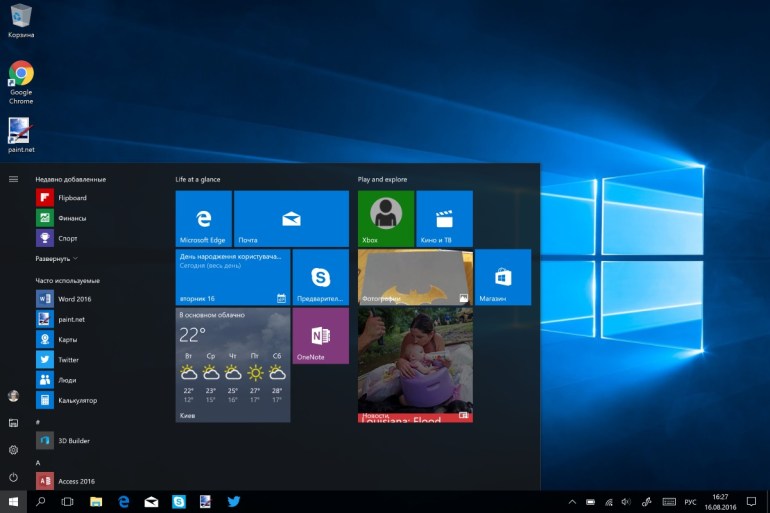Screen dimensions: 770x513
Task: Click the volume speaker tray icon
Action: click(626, 502)
